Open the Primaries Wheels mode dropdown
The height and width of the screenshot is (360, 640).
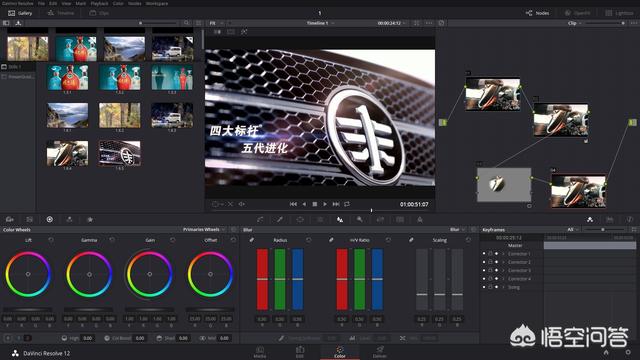click(204, 229)
